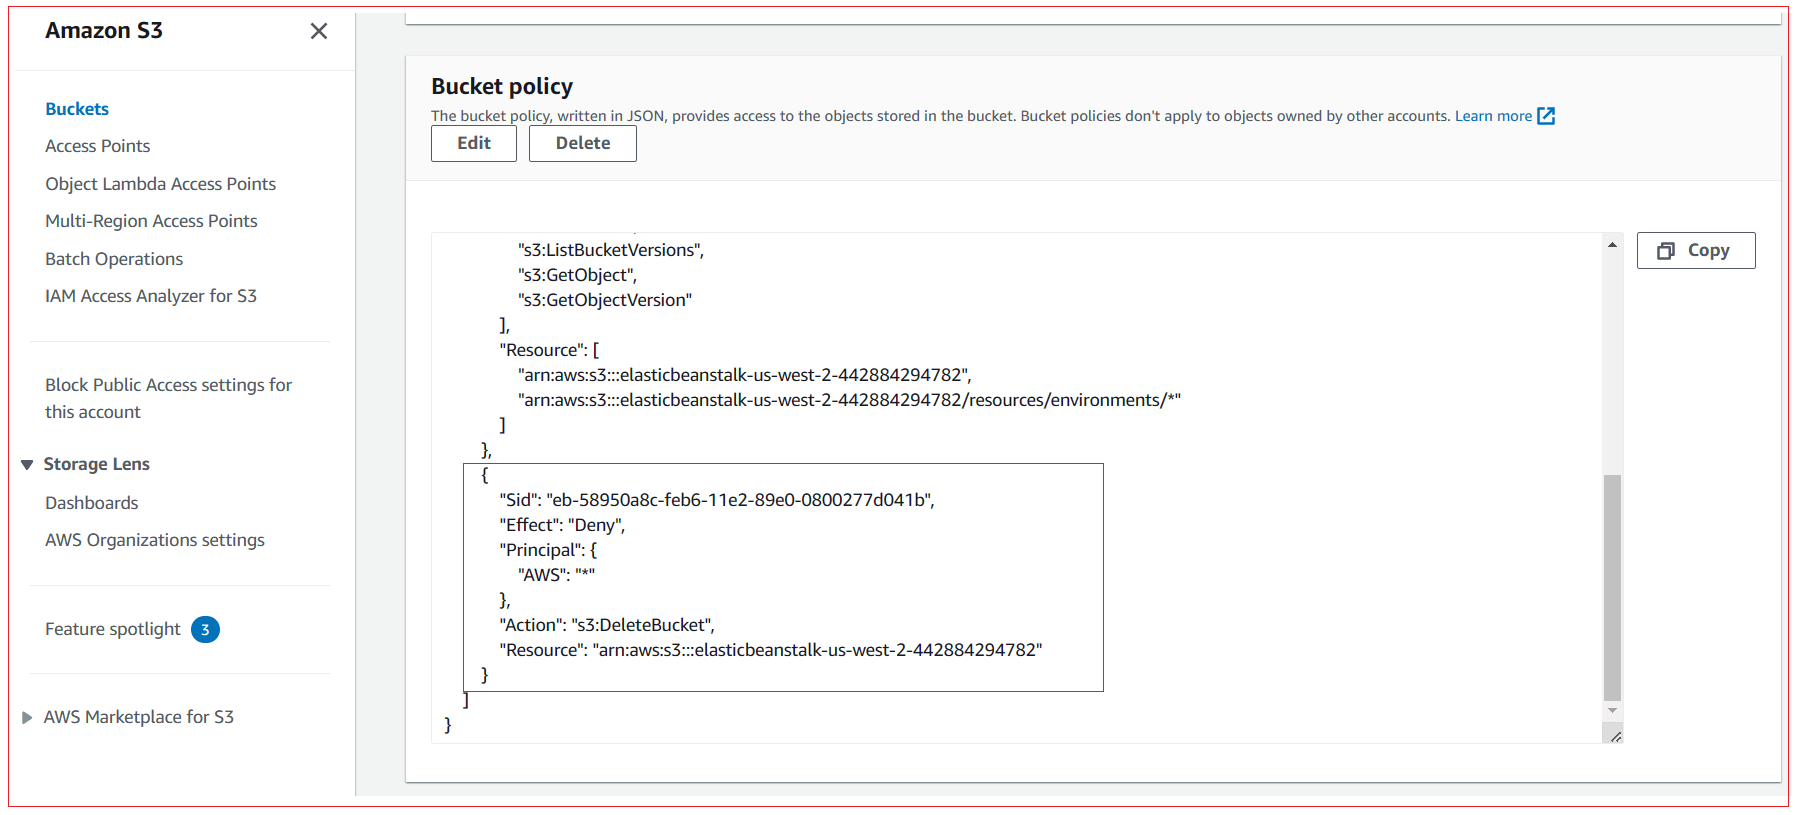Open Block Public Access settings for this account
Screen dimensions: 1795x815
pos(168,398)
